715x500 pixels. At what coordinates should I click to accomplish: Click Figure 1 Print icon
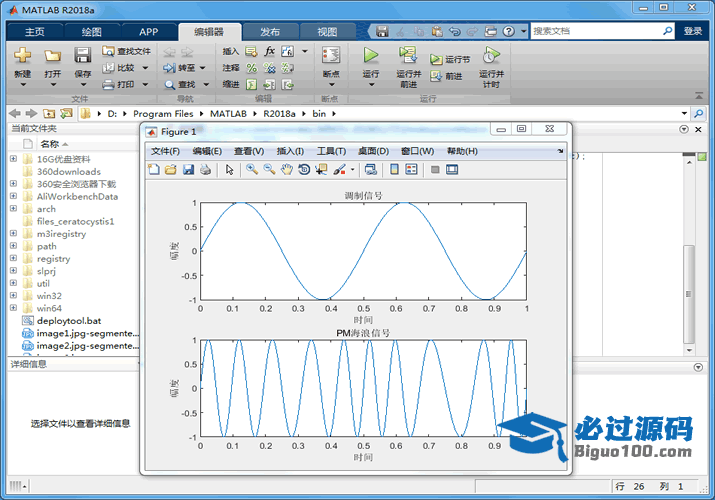[206, 170]
